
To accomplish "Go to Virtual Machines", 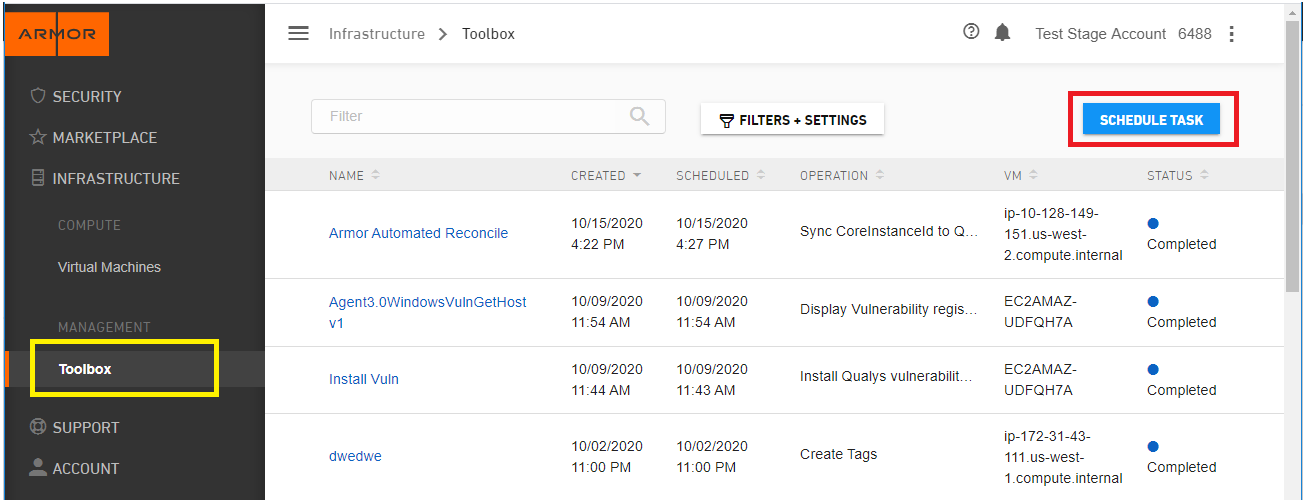I will [109, 267].
